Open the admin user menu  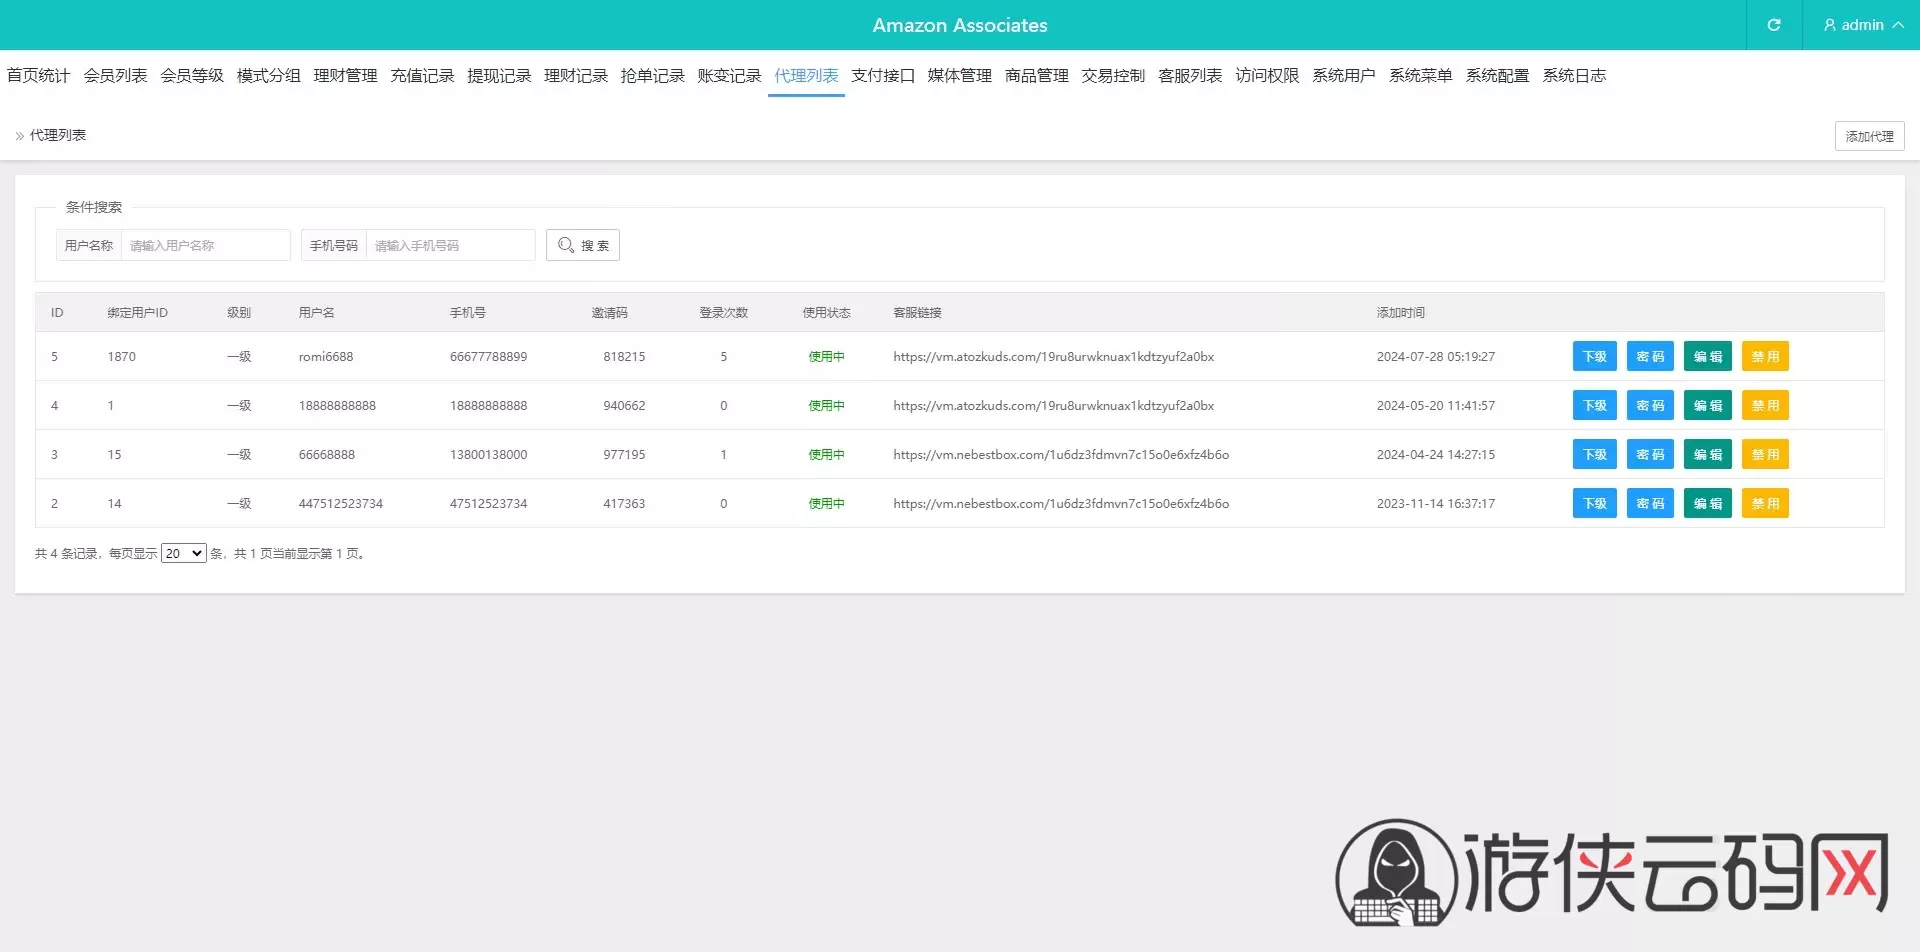click(1863, 25)
